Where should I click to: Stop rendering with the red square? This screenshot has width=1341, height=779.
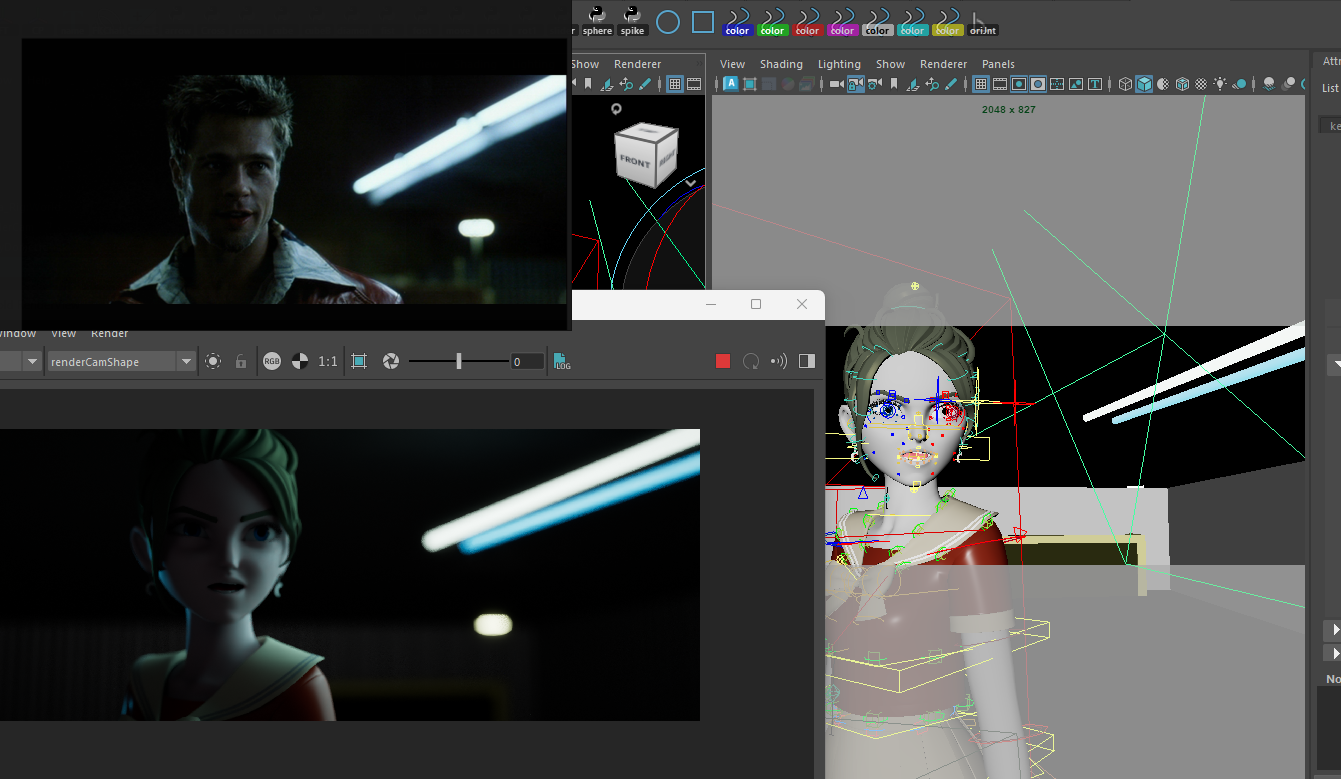pos(723,361)
